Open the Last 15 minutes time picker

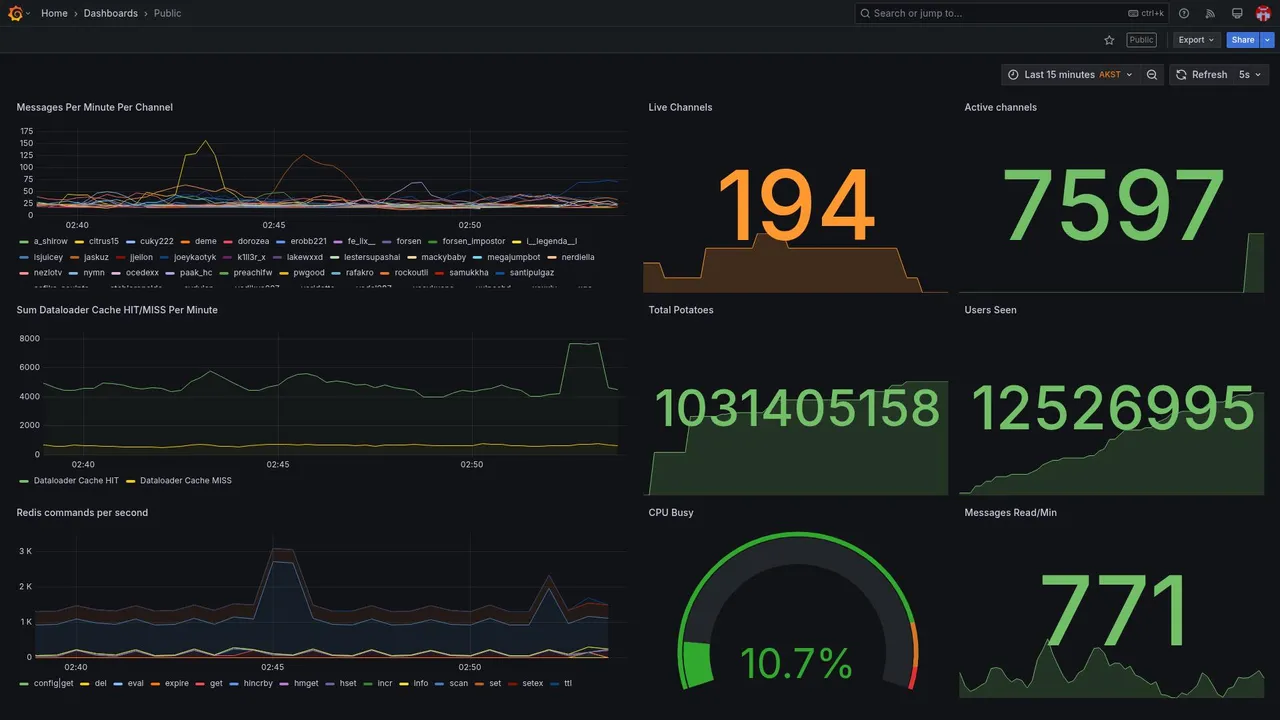pyautogui.click(x=1070, y=75)
